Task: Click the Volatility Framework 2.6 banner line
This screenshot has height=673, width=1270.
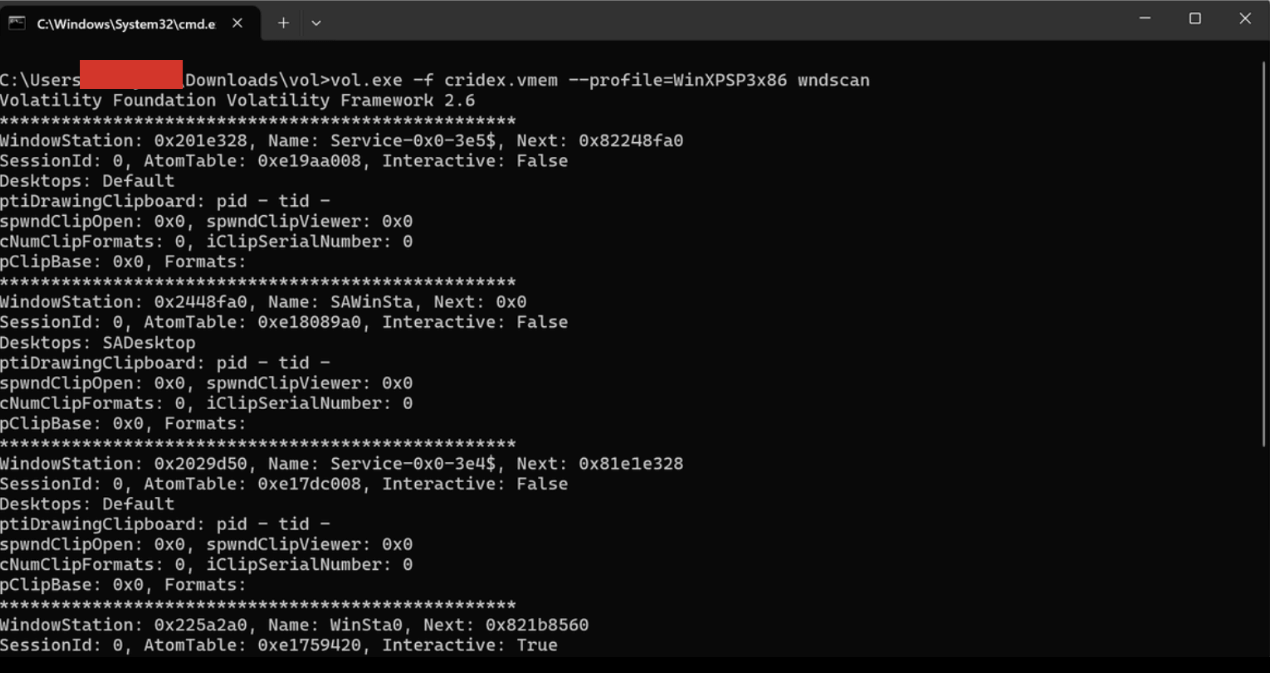Action: coord(238,100)
